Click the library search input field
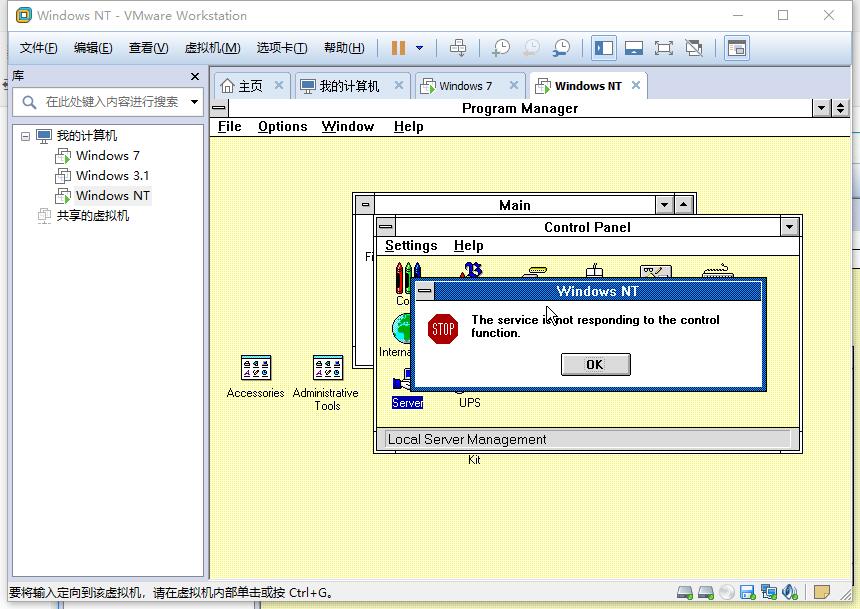 (112, 102)
